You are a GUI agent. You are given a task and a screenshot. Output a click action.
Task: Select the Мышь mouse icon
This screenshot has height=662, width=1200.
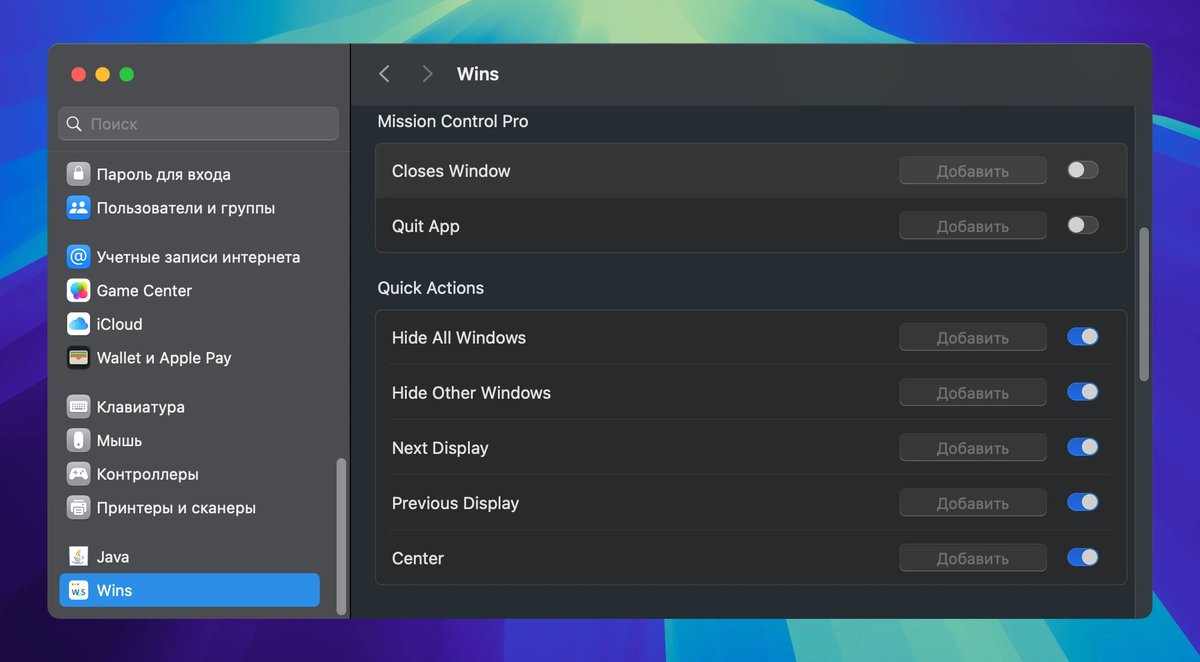(79, 441)
